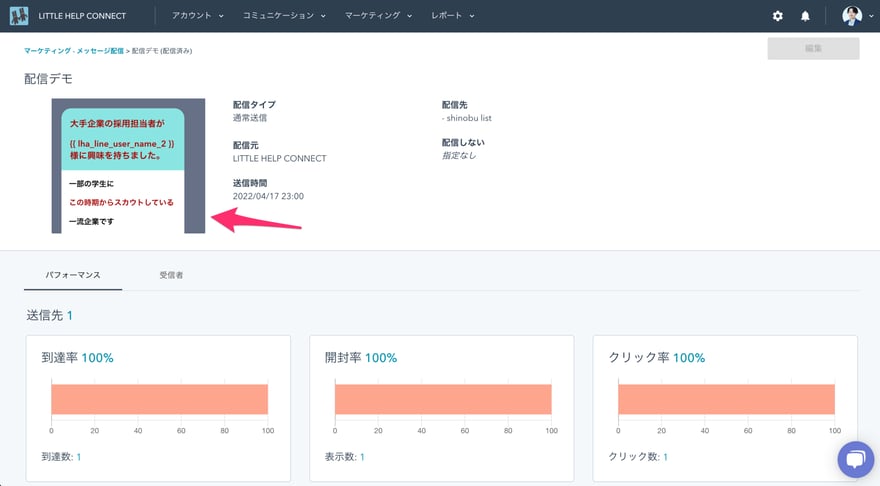Open the dropdown arrow beside the avatar
The image size is (880, 486).
[x=869, y=17]
